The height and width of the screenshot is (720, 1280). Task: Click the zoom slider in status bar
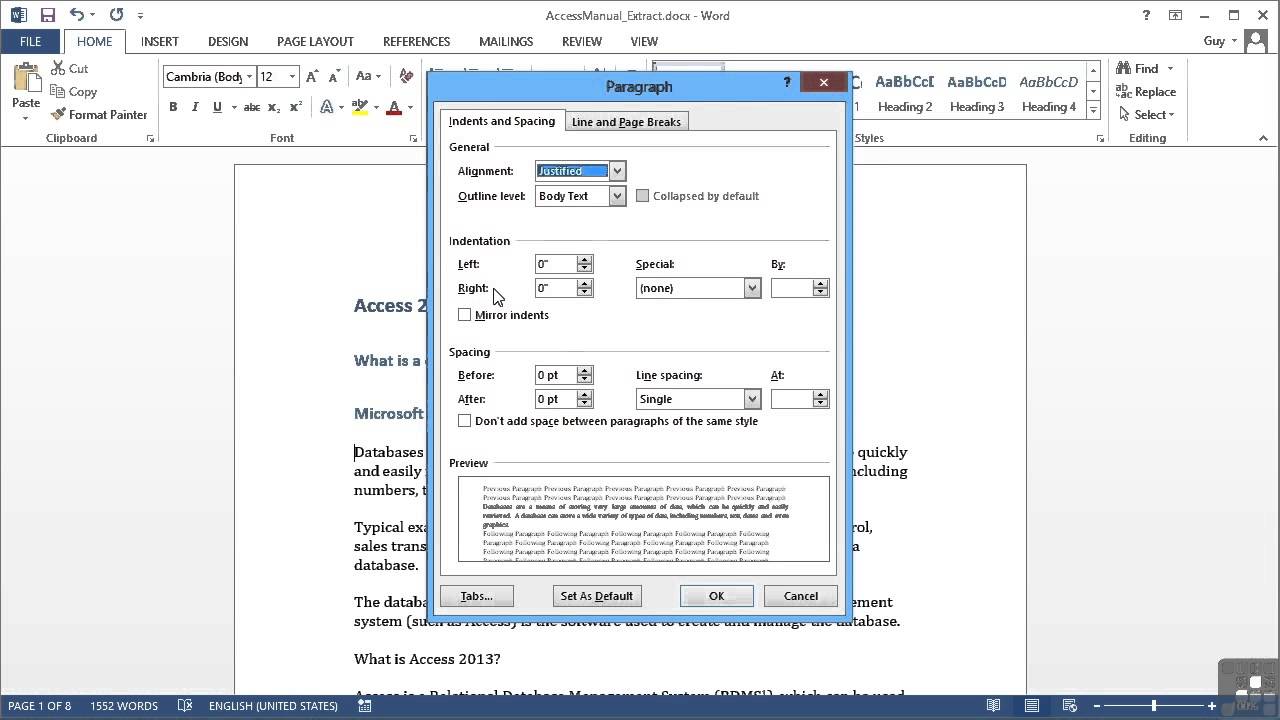pos(1154,706)
